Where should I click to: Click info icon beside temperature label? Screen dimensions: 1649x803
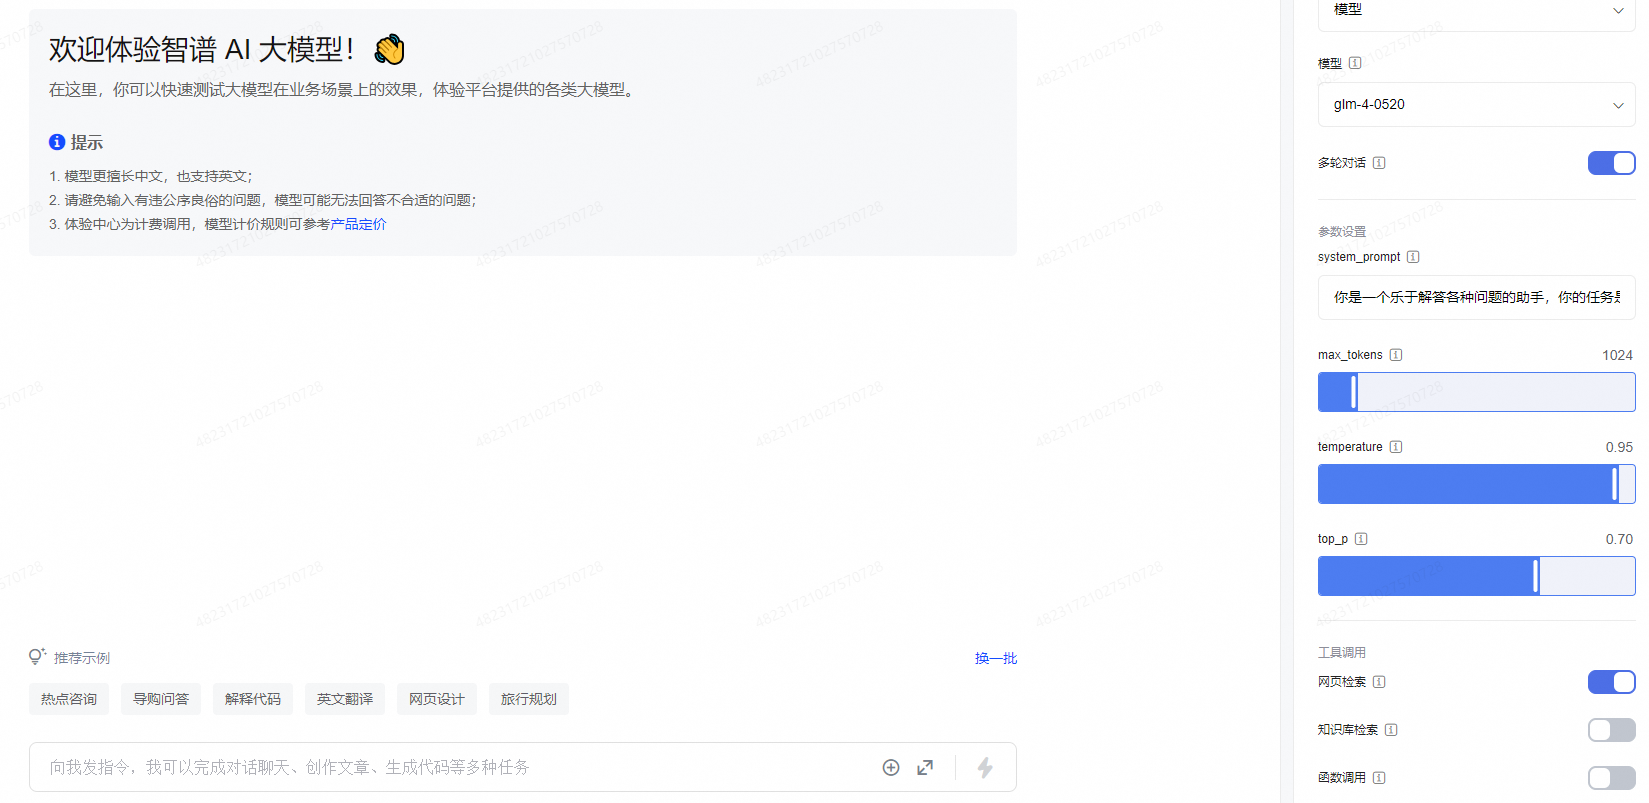coord(1396,447)
